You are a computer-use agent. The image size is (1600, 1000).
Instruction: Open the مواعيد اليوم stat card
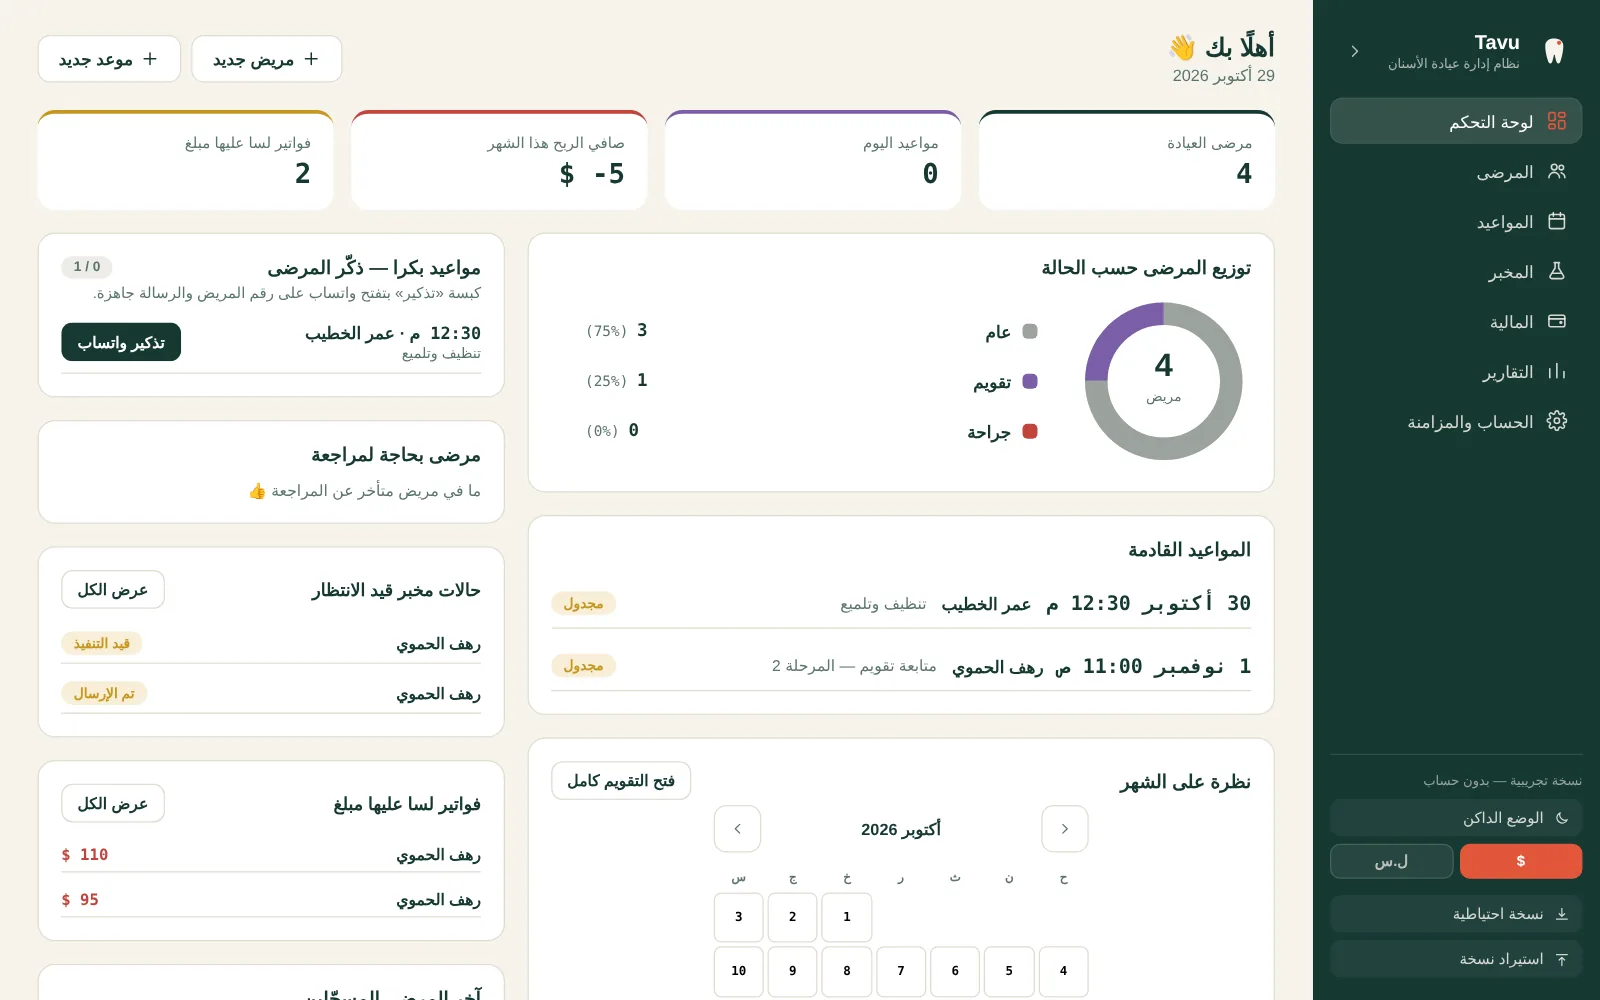813,160
